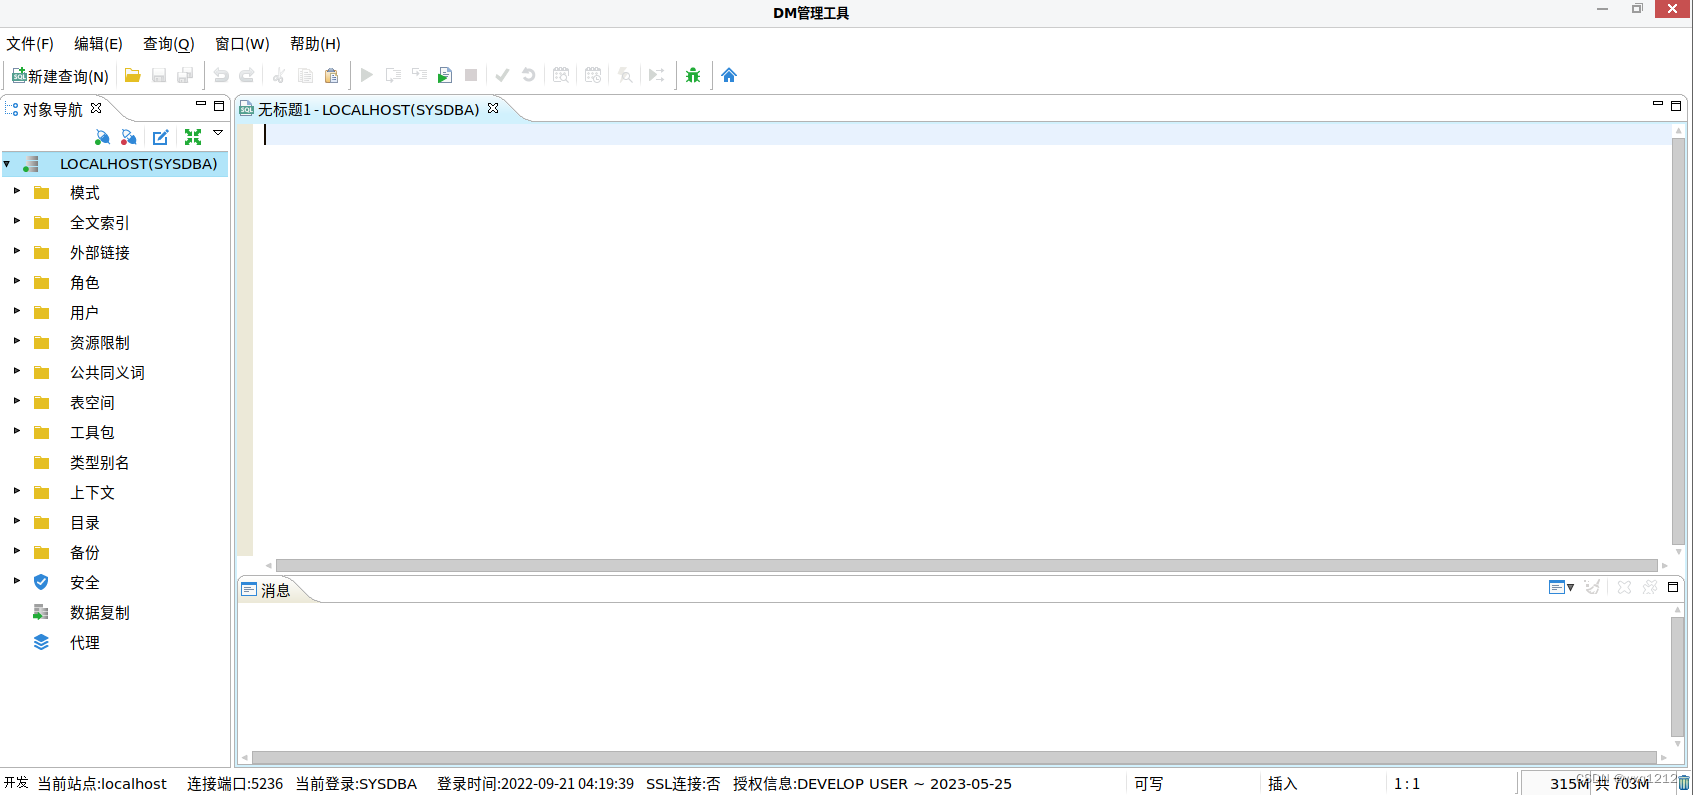Expand the 表空间 folder
The height and width of the screenshot is (795, 1693).
click(x=17, y=401)
